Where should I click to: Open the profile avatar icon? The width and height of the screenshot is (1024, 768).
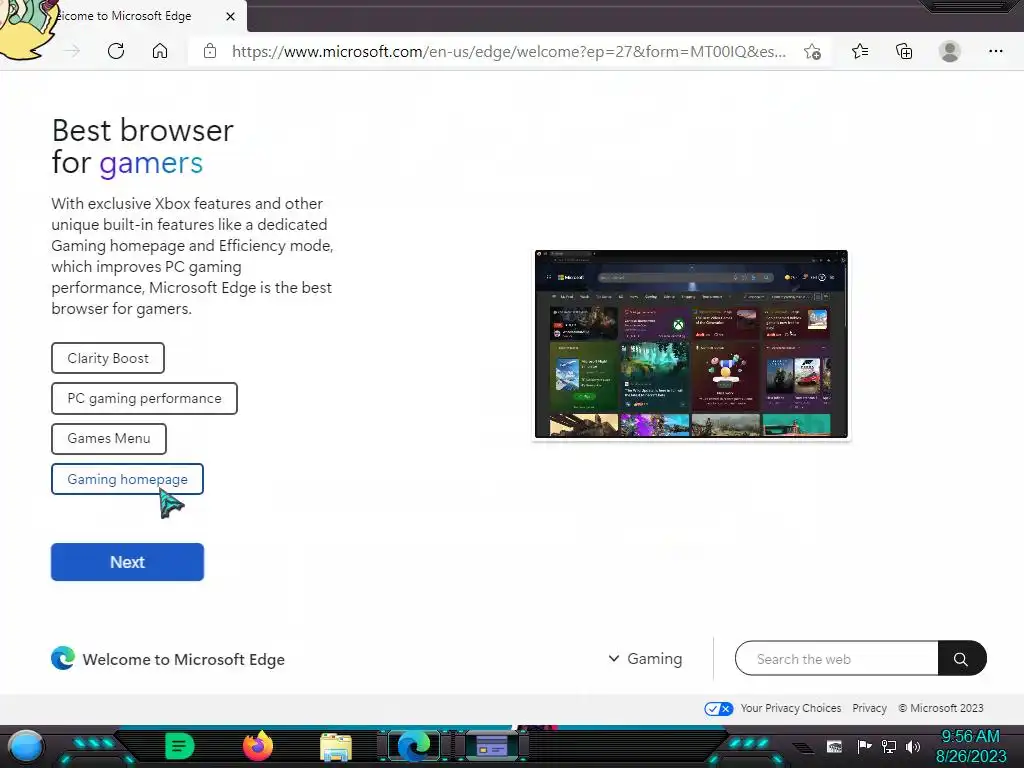click(950, 51)
